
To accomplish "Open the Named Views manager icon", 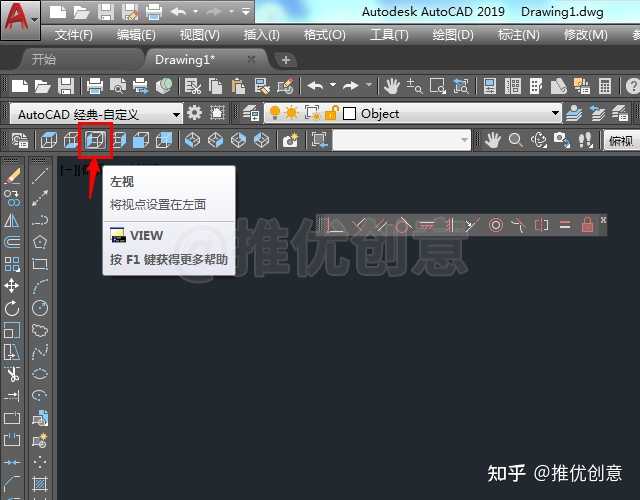I will [19, 140].
